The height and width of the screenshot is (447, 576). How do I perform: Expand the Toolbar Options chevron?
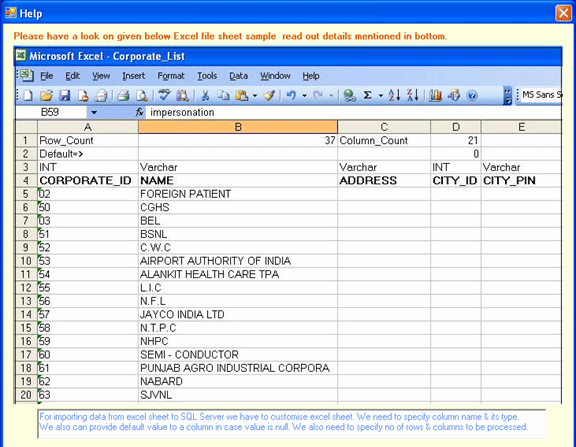click(x=507, y=96)
